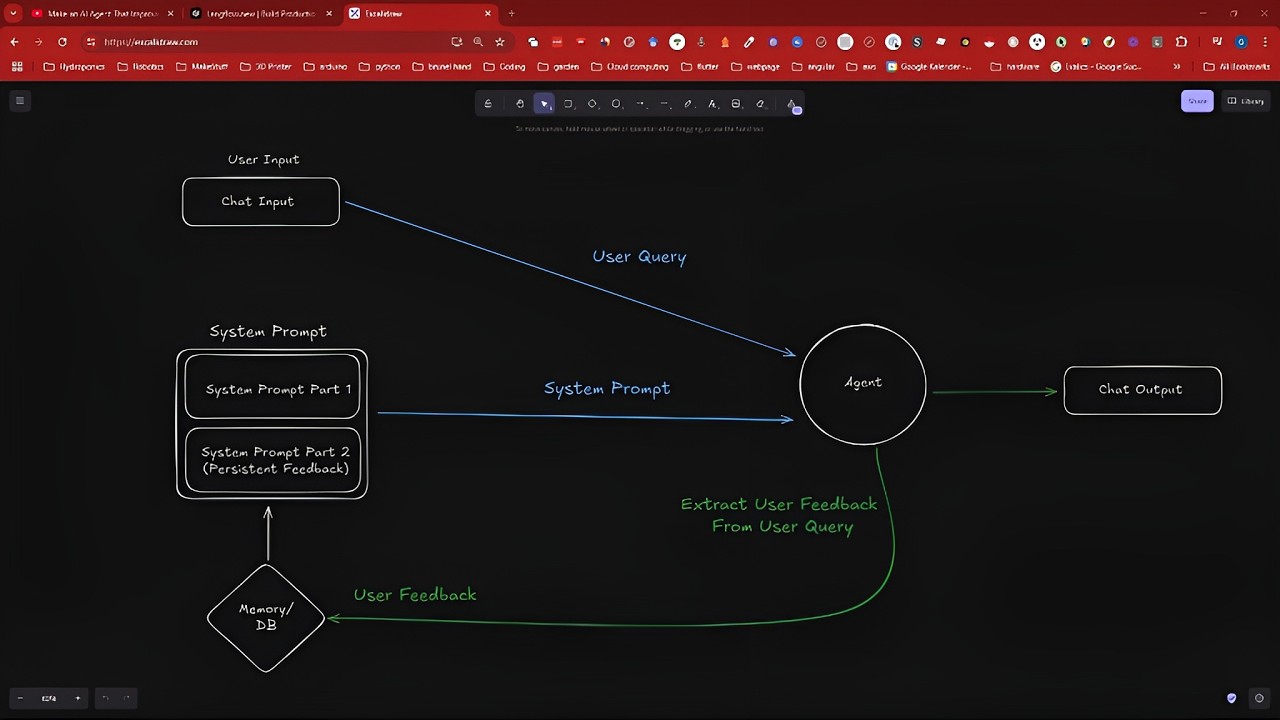Expand the hidden bookmarks overflow chevron
Screen dimensions: 1280x720
1176,67
